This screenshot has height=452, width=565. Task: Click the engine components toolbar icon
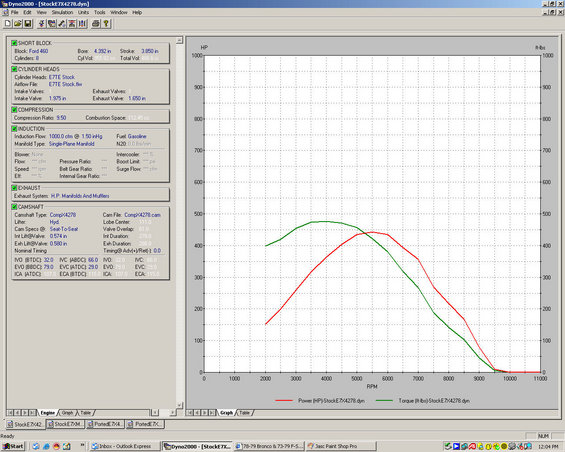click(52, 24)
